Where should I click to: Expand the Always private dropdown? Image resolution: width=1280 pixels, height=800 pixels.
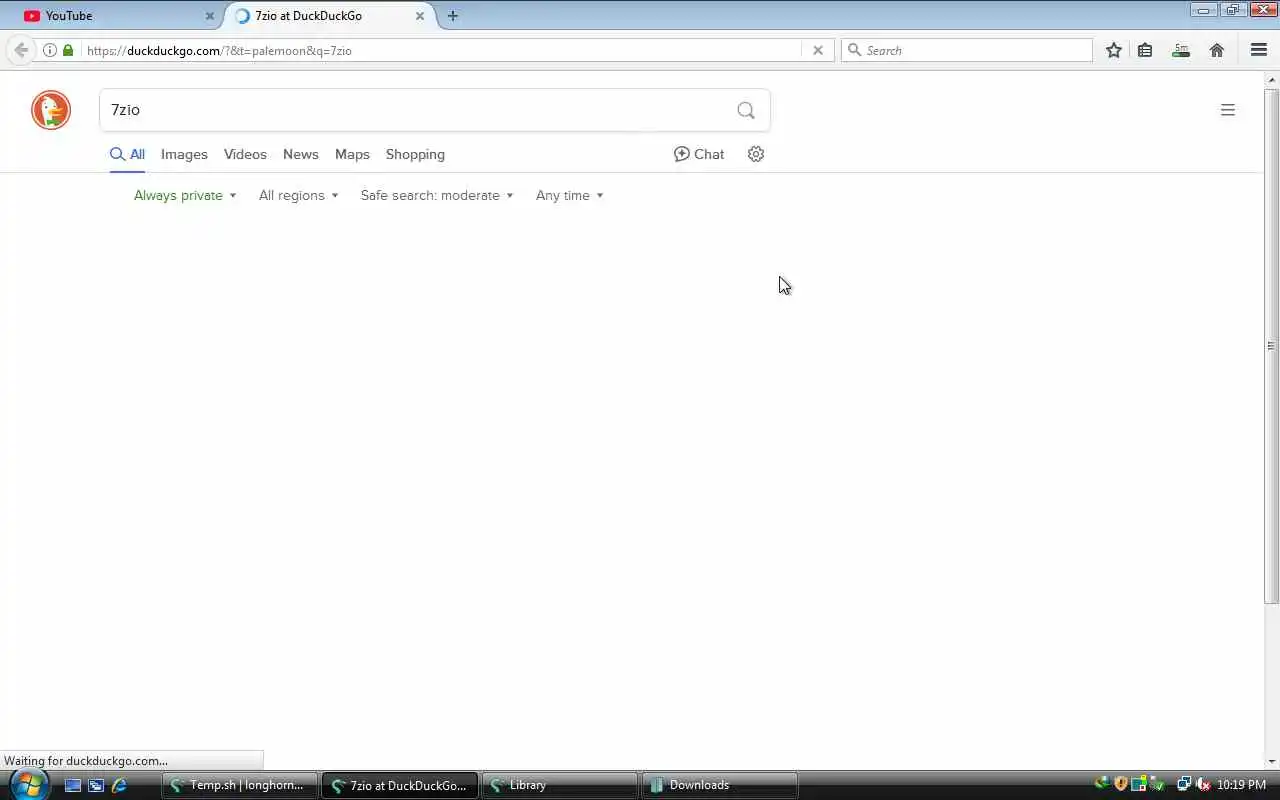[x=185, y=195]
